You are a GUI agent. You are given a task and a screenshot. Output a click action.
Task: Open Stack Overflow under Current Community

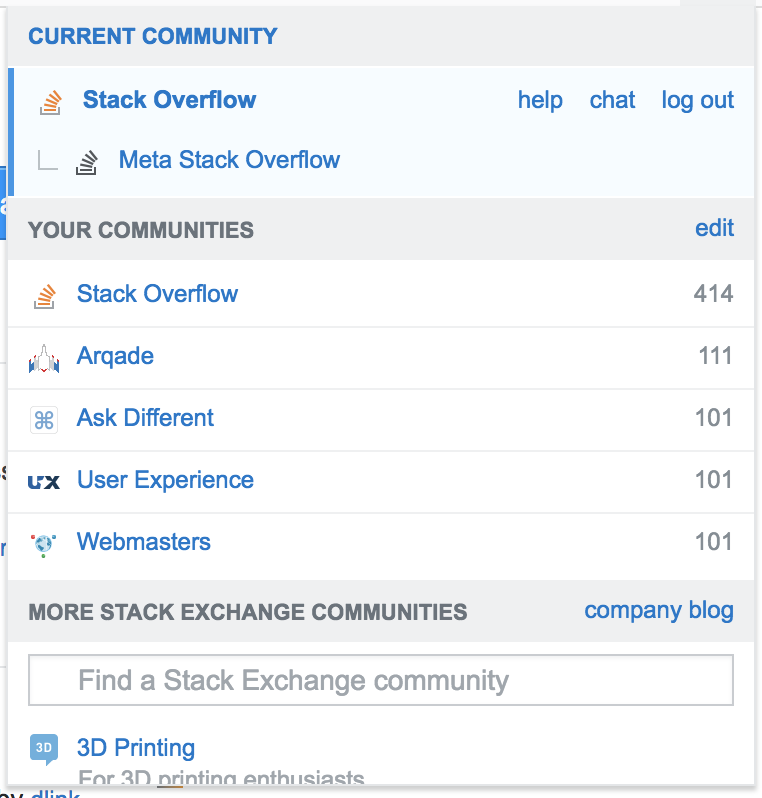point(170,99)
